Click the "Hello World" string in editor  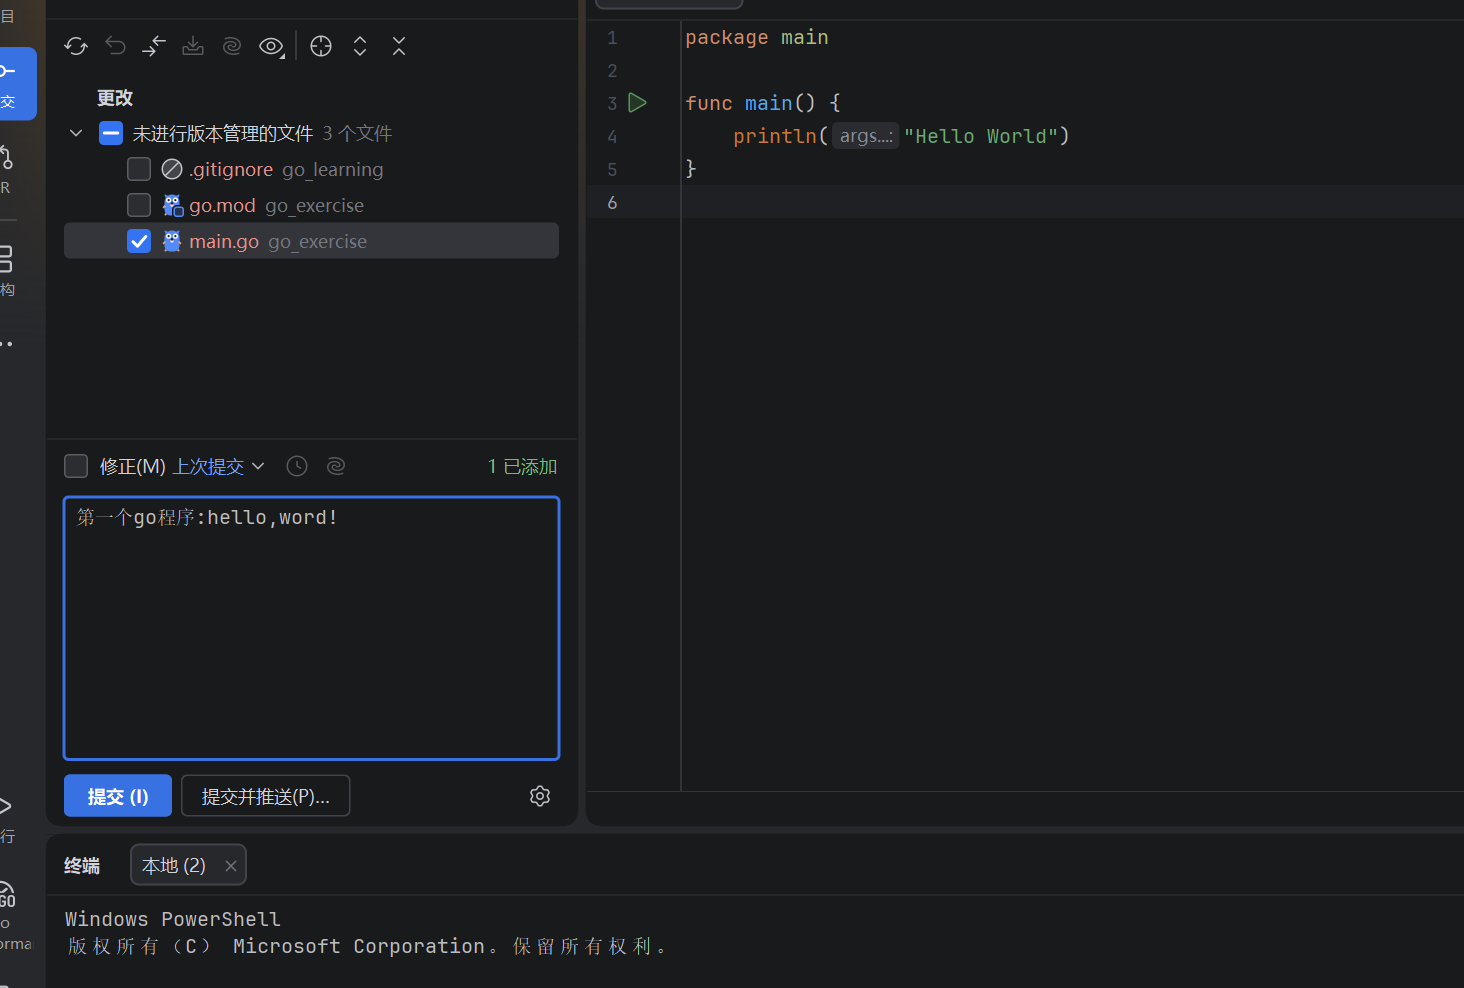tap(981, 136)
